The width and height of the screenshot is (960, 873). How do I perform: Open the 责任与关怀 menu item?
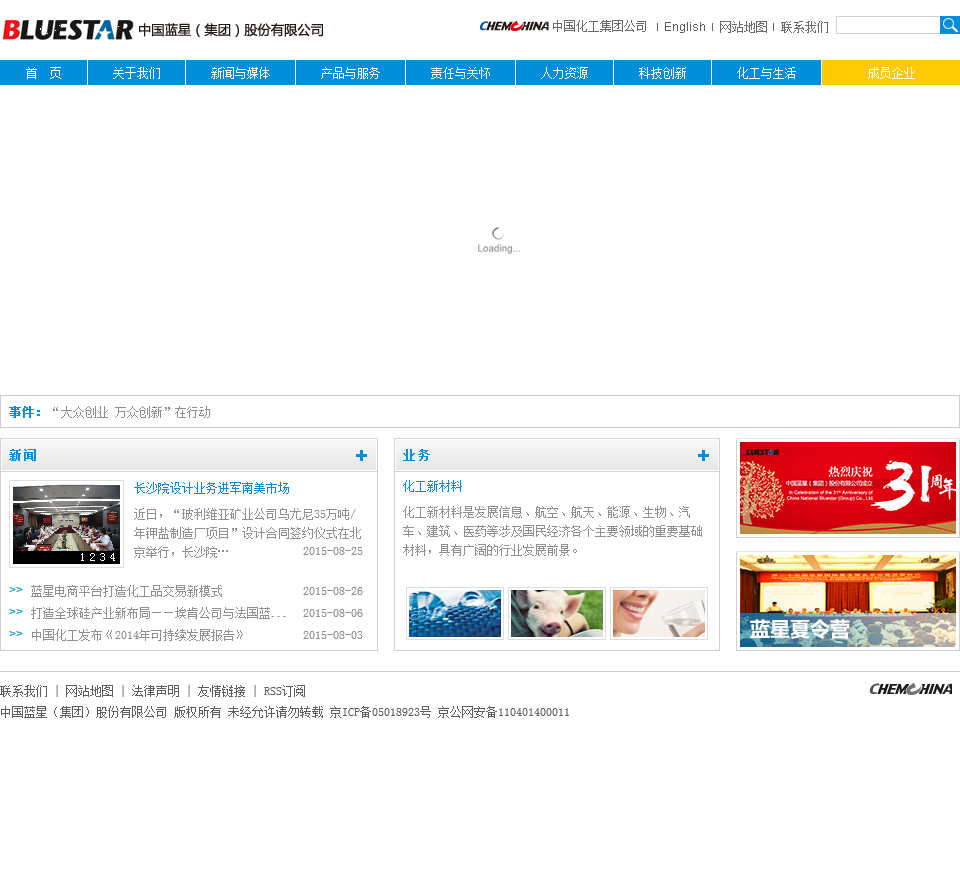[x=460, y=73]
